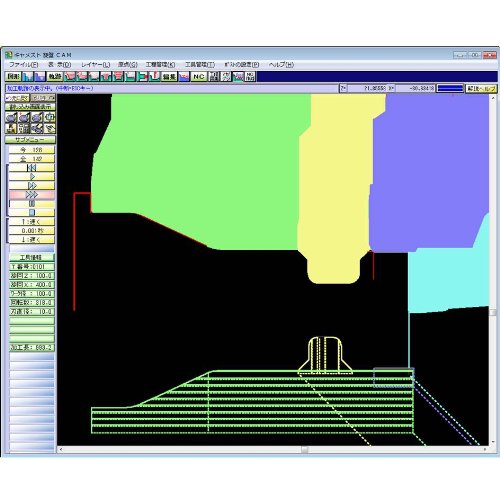Select the machining icon with red up arrow

(x=154, y=76)
